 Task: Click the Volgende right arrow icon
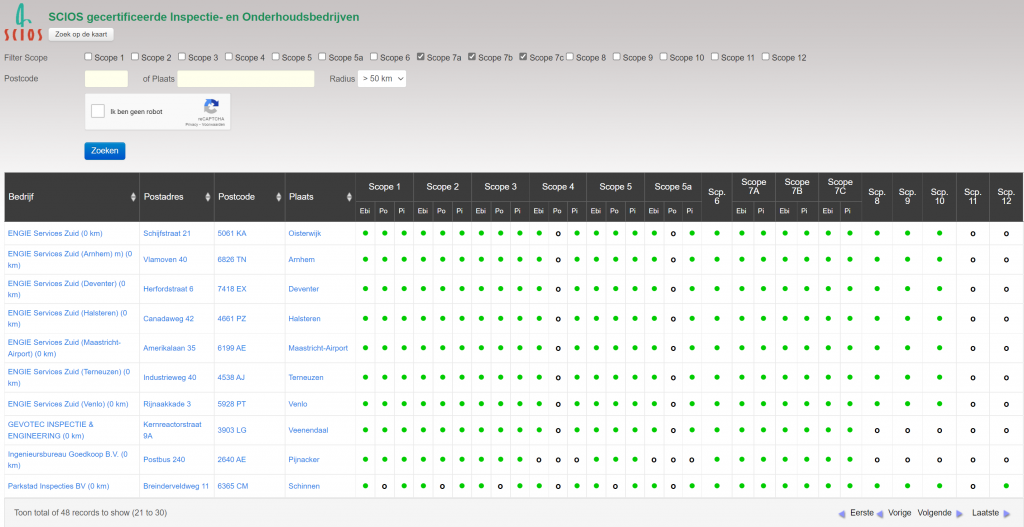[959, 513]
